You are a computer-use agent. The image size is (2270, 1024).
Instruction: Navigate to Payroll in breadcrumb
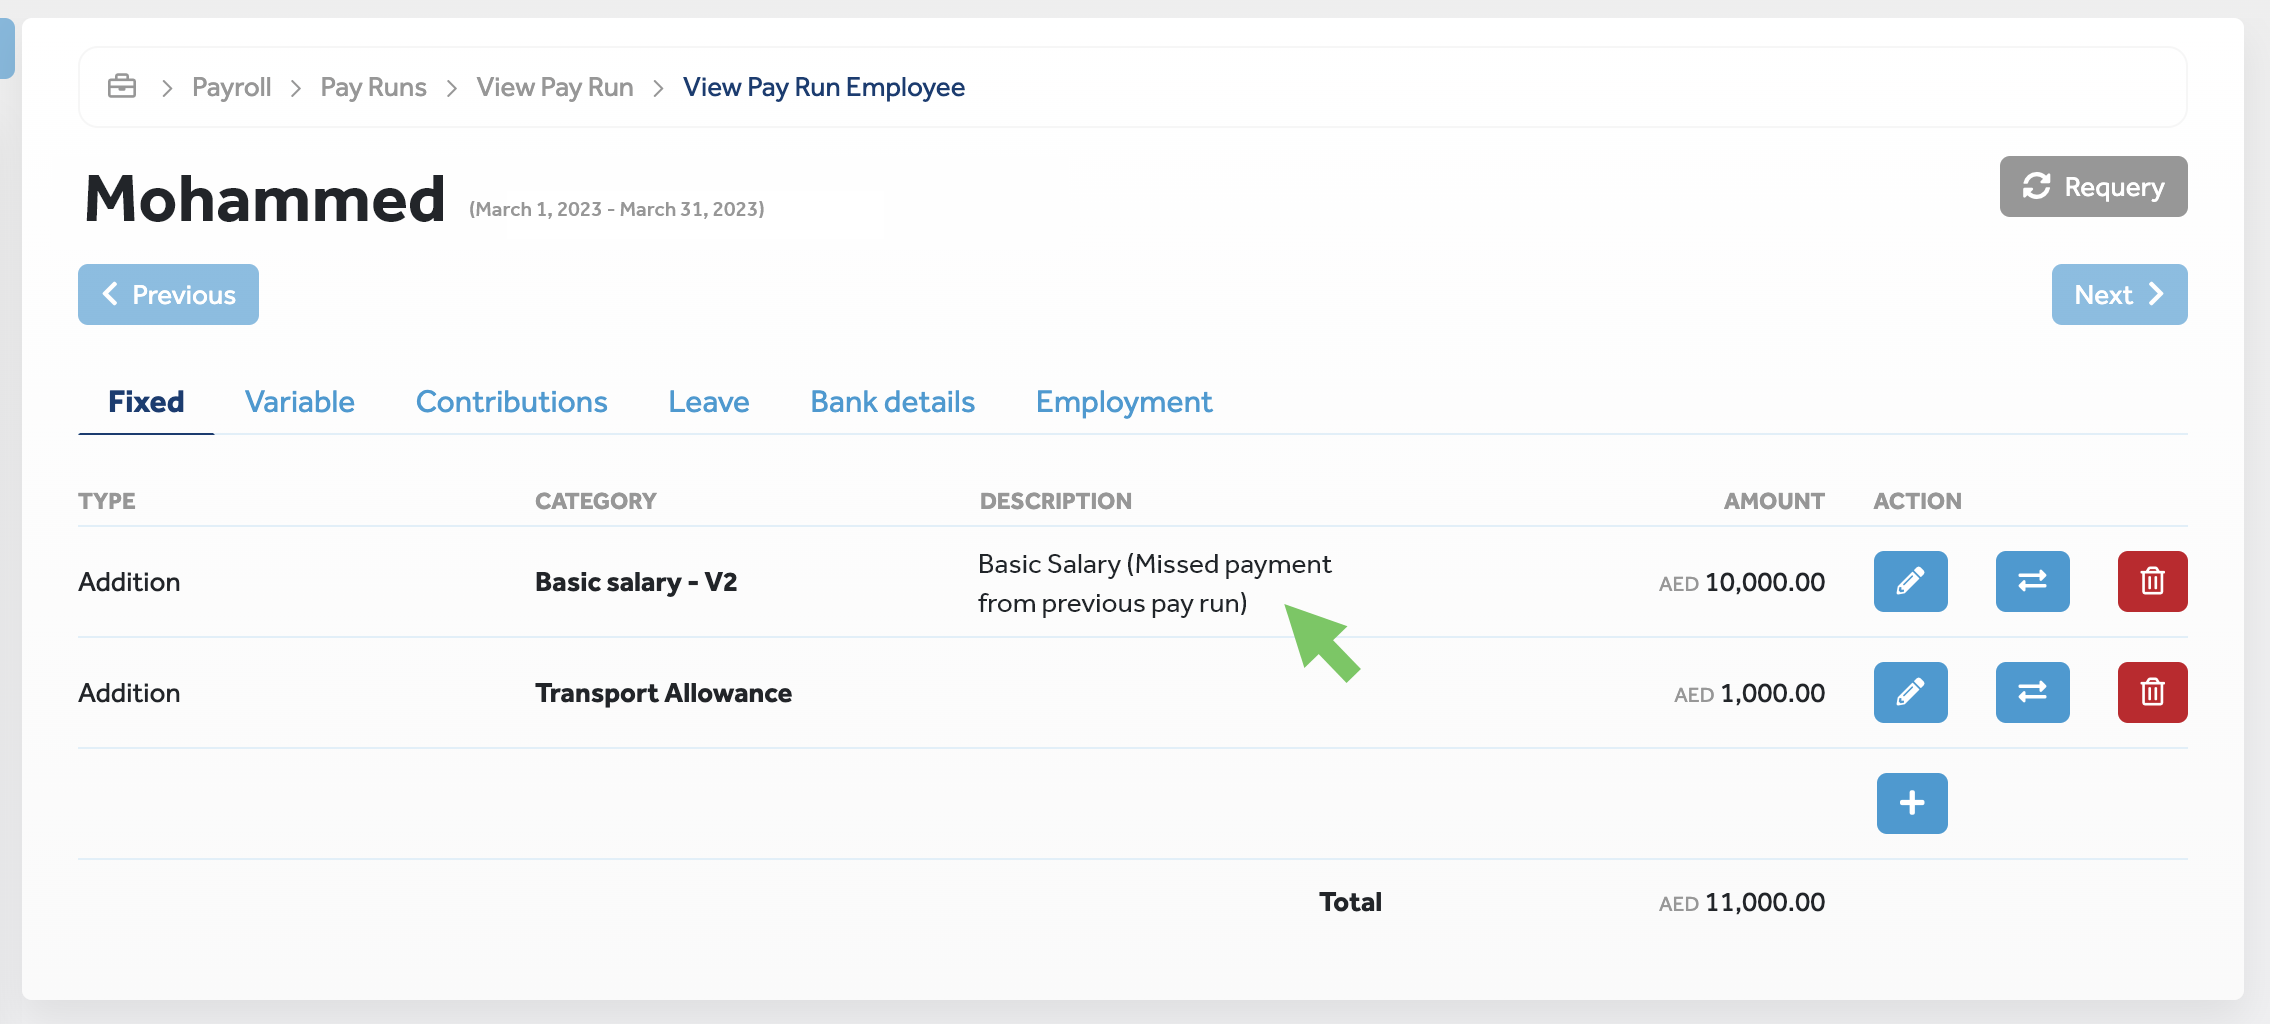point(231,88)
